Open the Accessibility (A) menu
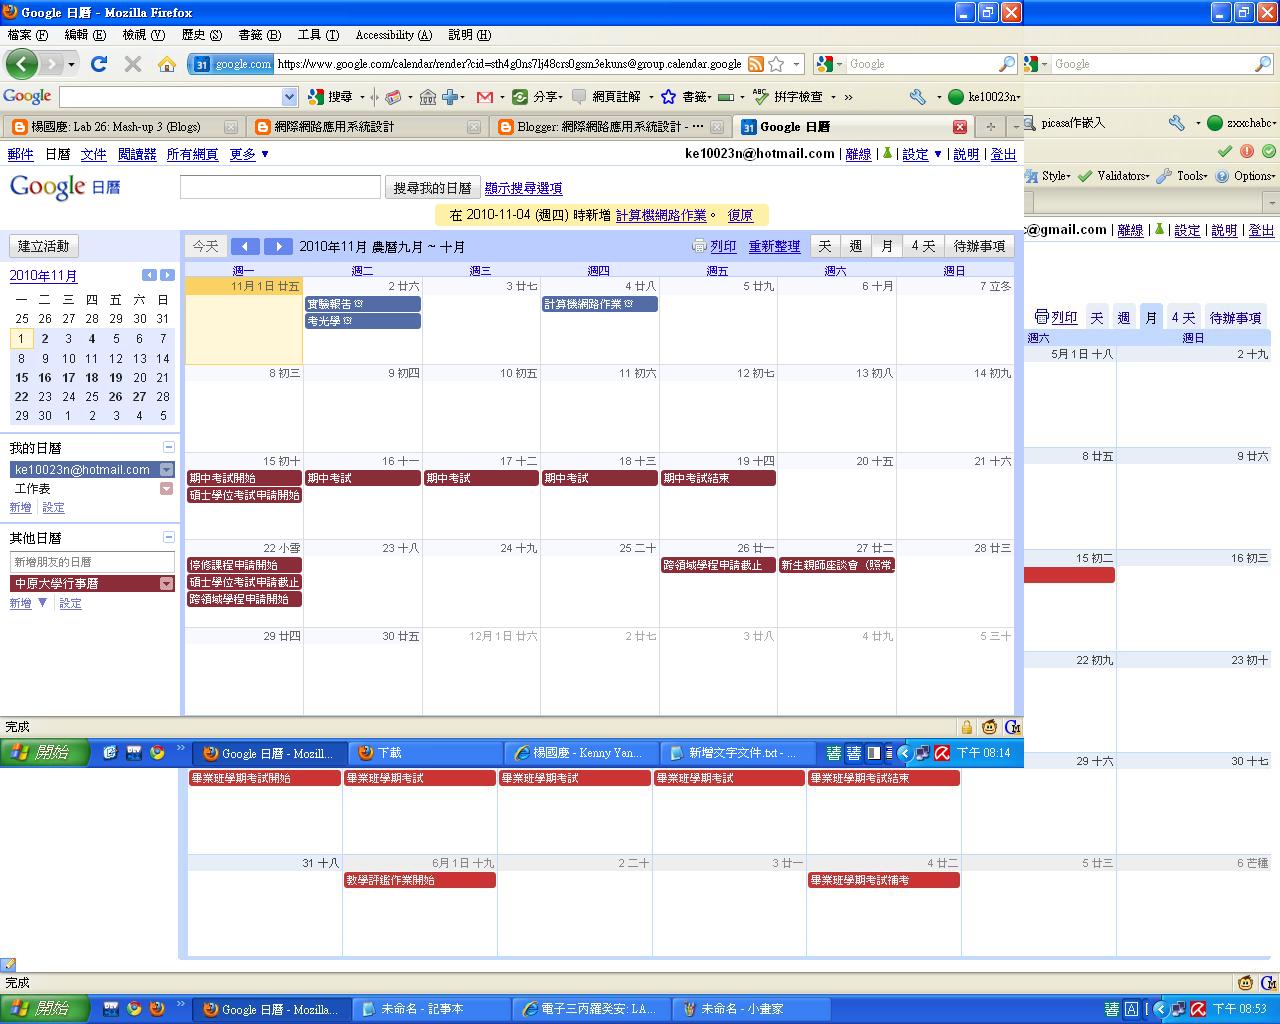The image size is (1280, 1024). (393, 35)
